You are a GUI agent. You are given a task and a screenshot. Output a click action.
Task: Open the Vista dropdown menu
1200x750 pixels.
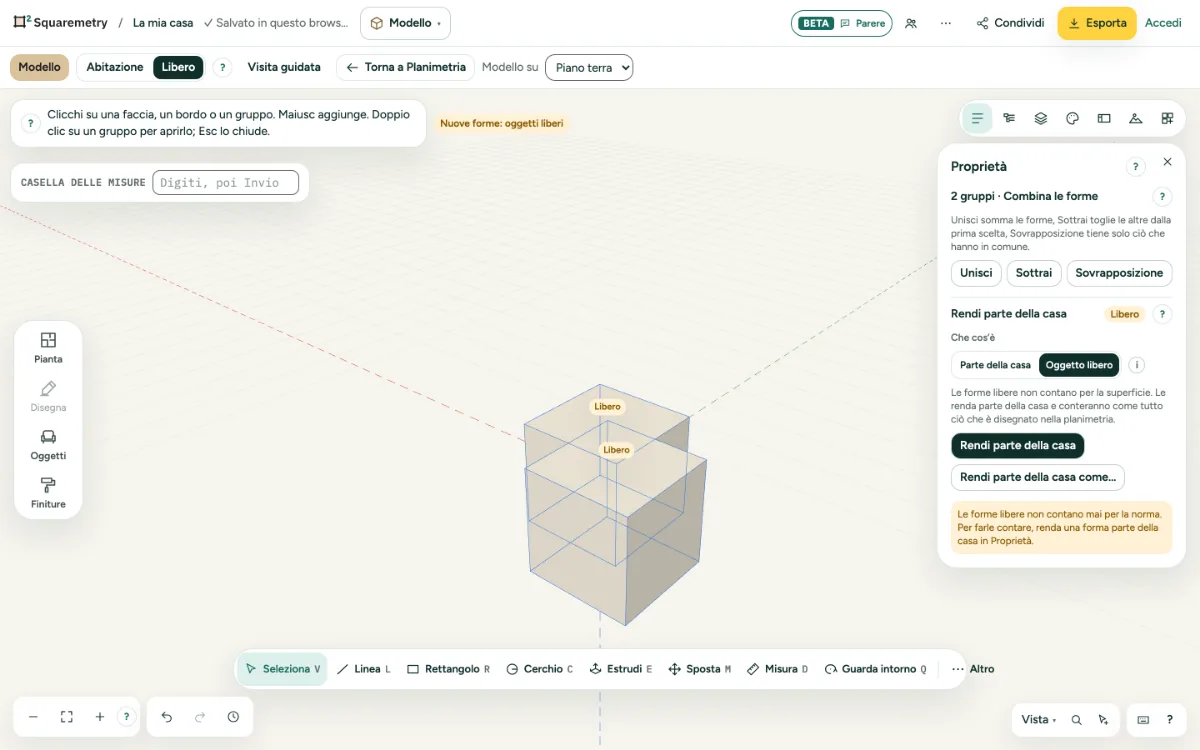coord(1038,719)
